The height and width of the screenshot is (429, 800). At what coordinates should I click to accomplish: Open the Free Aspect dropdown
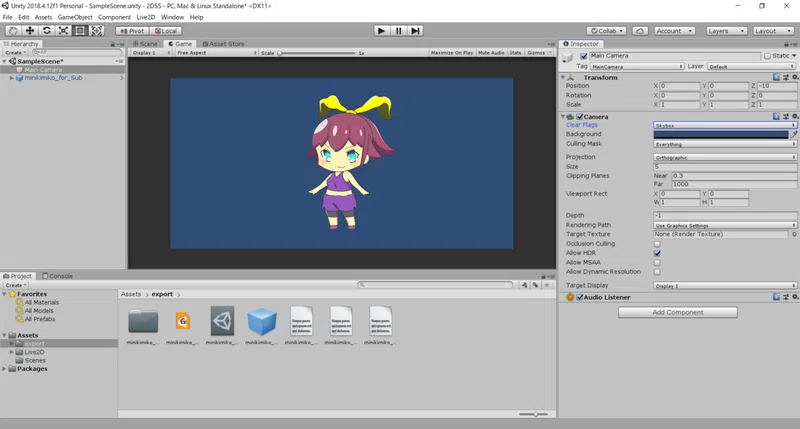(216, 53)
